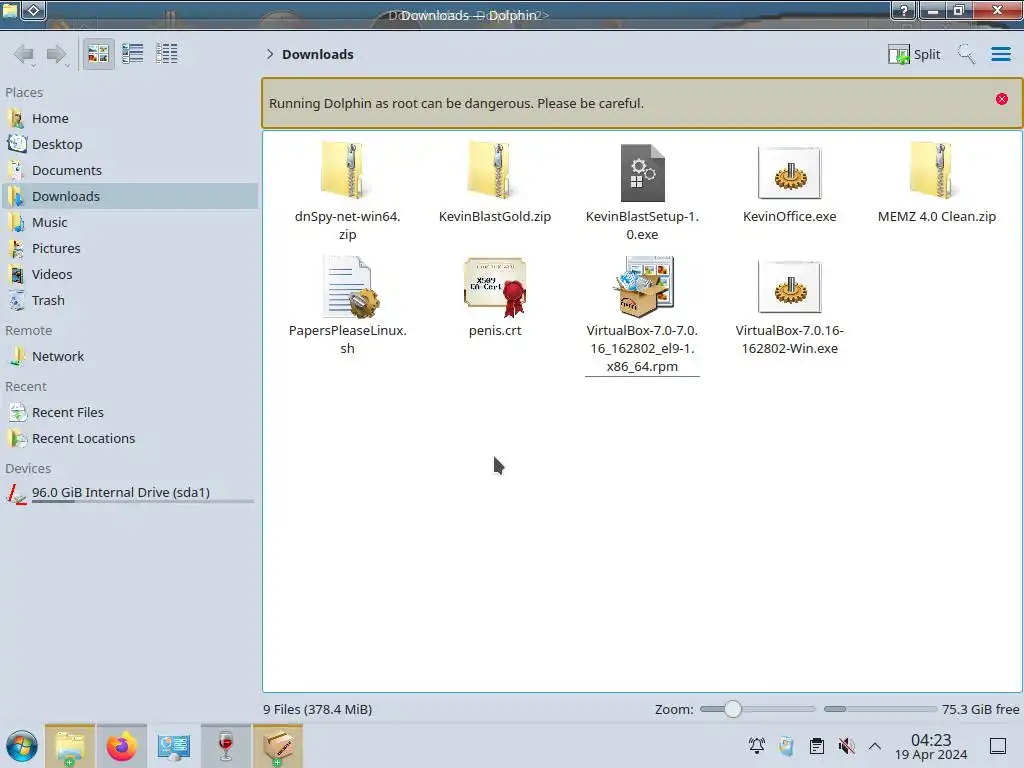Open Documents in Places
This screenshot has width=1024, height=768.
(129, 170)
